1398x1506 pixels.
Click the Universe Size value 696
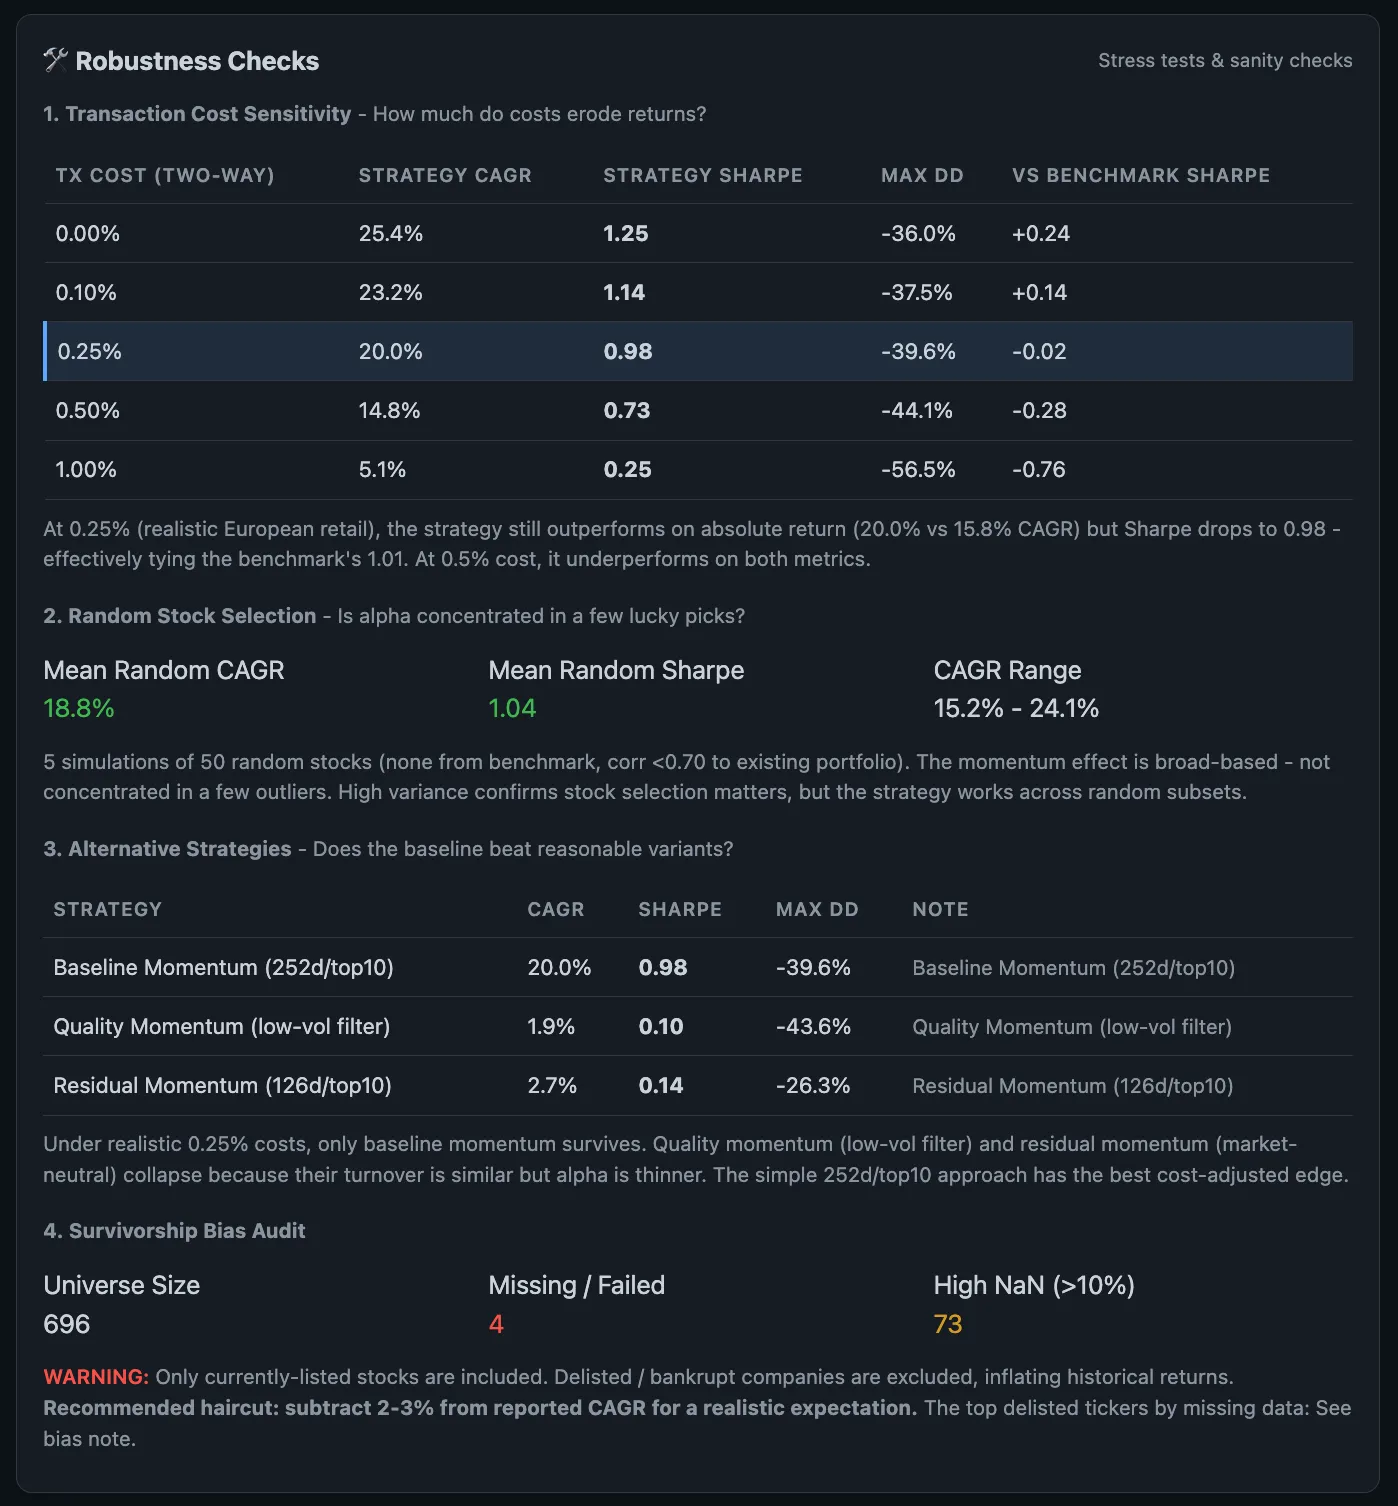(x=67, y=1324)
